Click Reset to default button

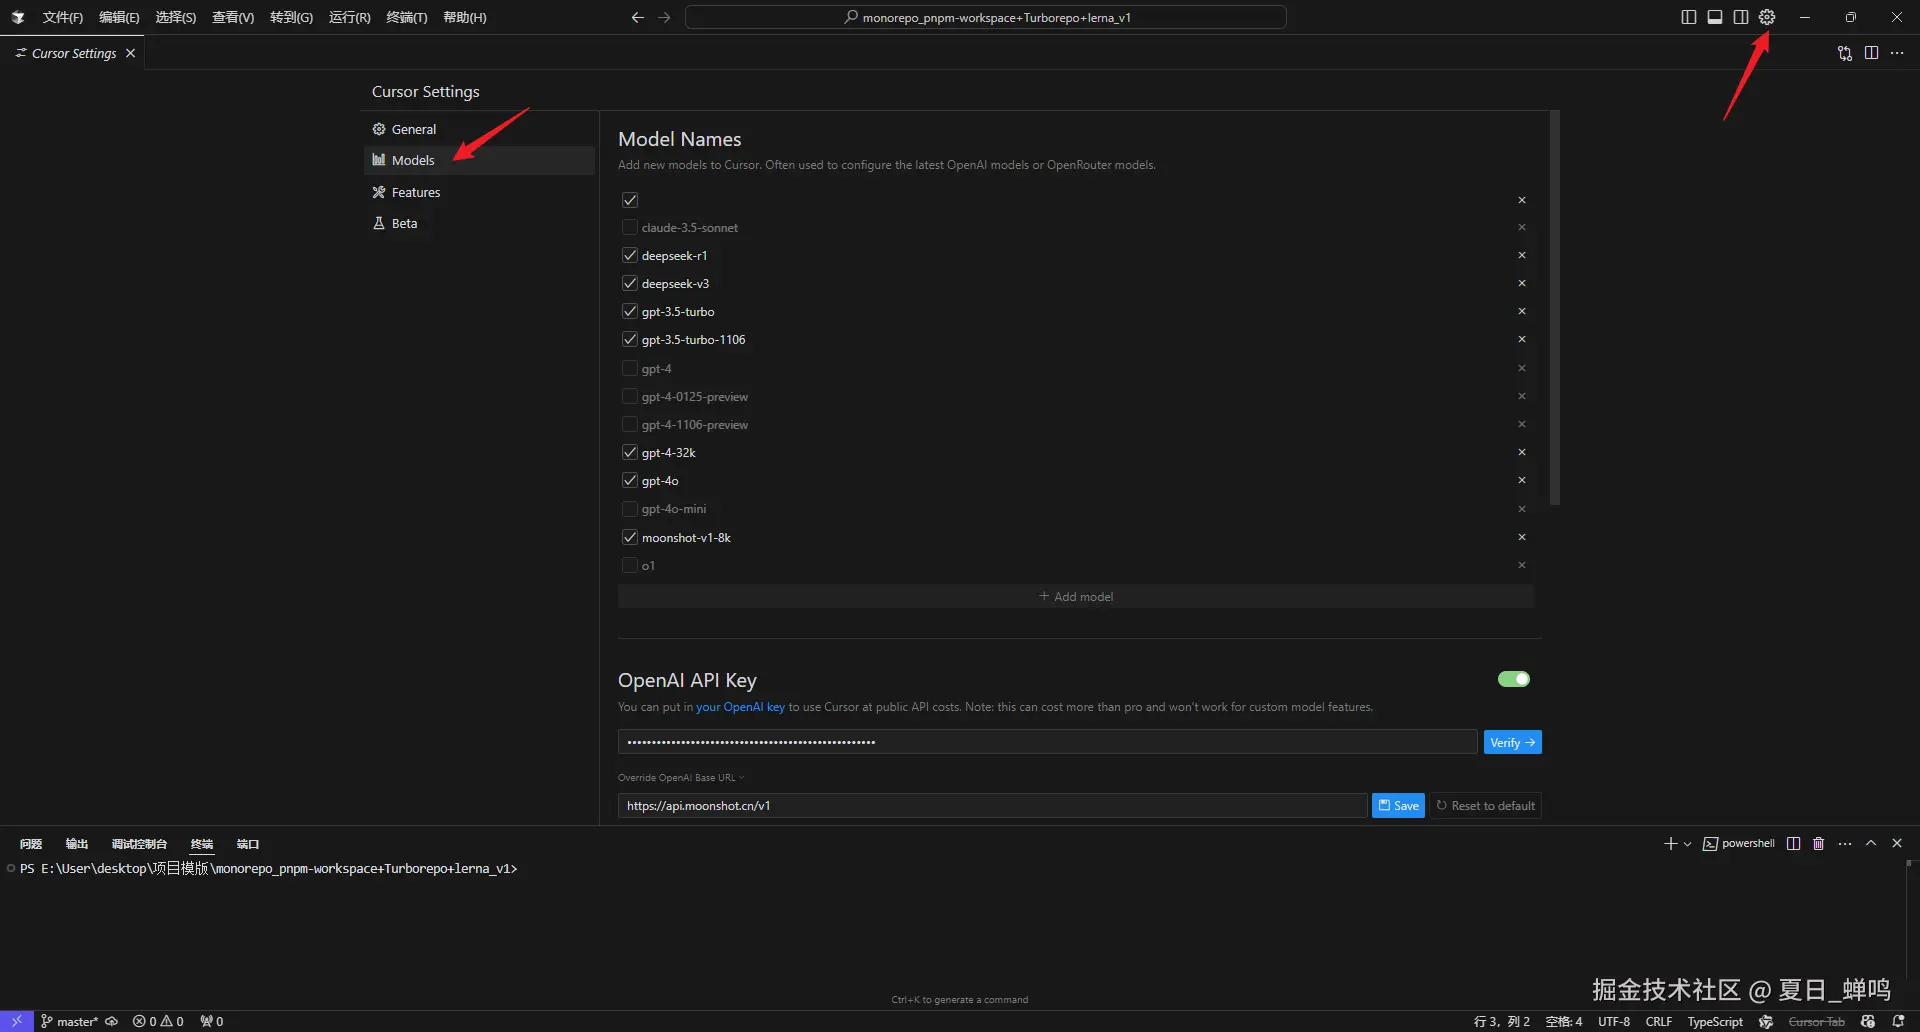pyautogui.click(x=1486, y=806)
